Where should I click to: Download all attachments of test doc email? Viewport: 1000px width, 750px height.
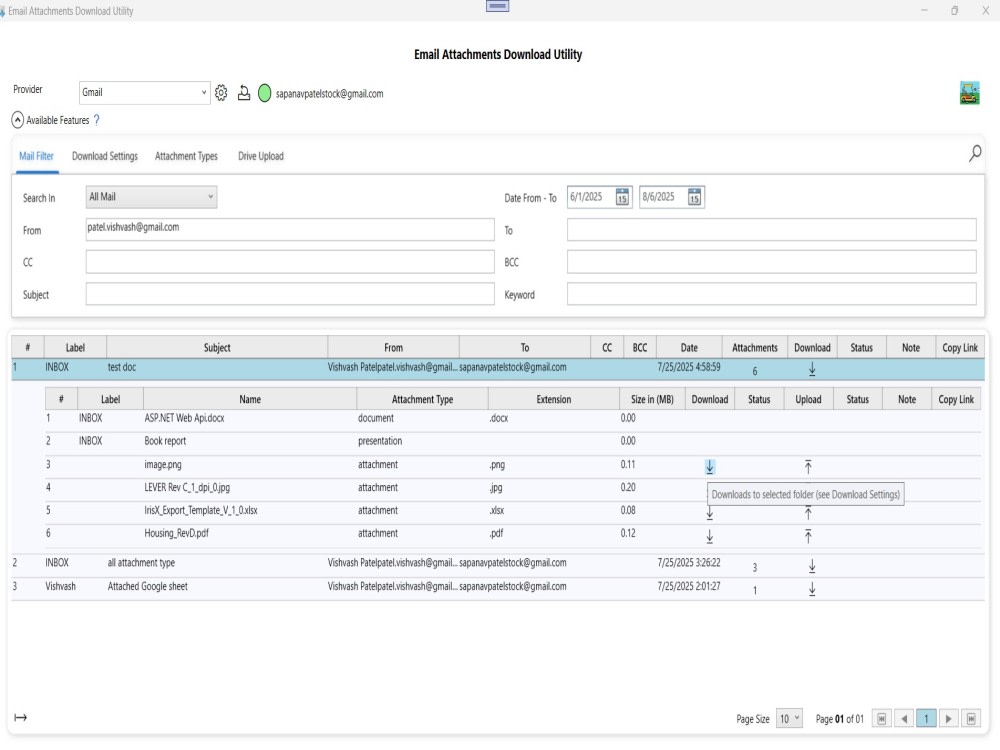click(812, 369)
